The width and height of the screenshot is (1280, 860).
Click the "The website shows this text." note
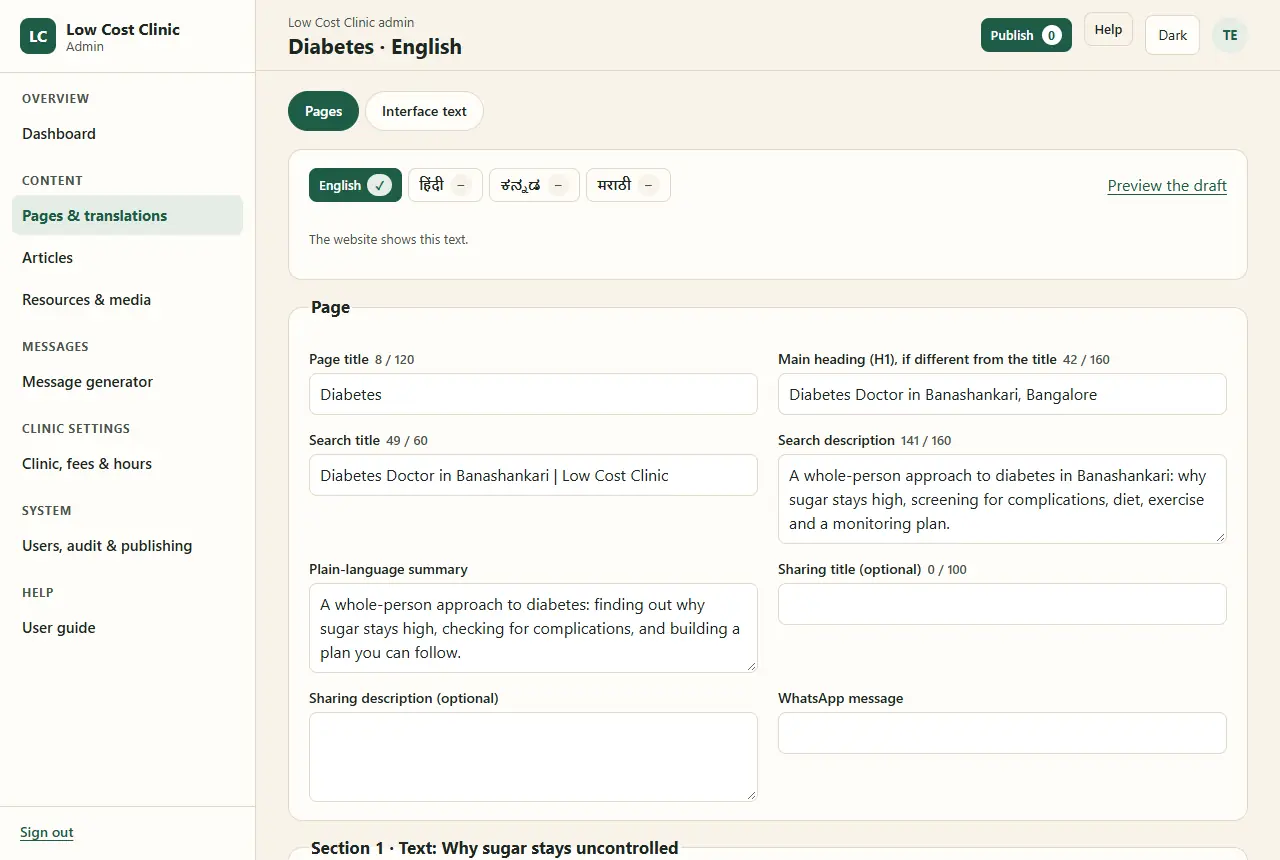[388, 239]
